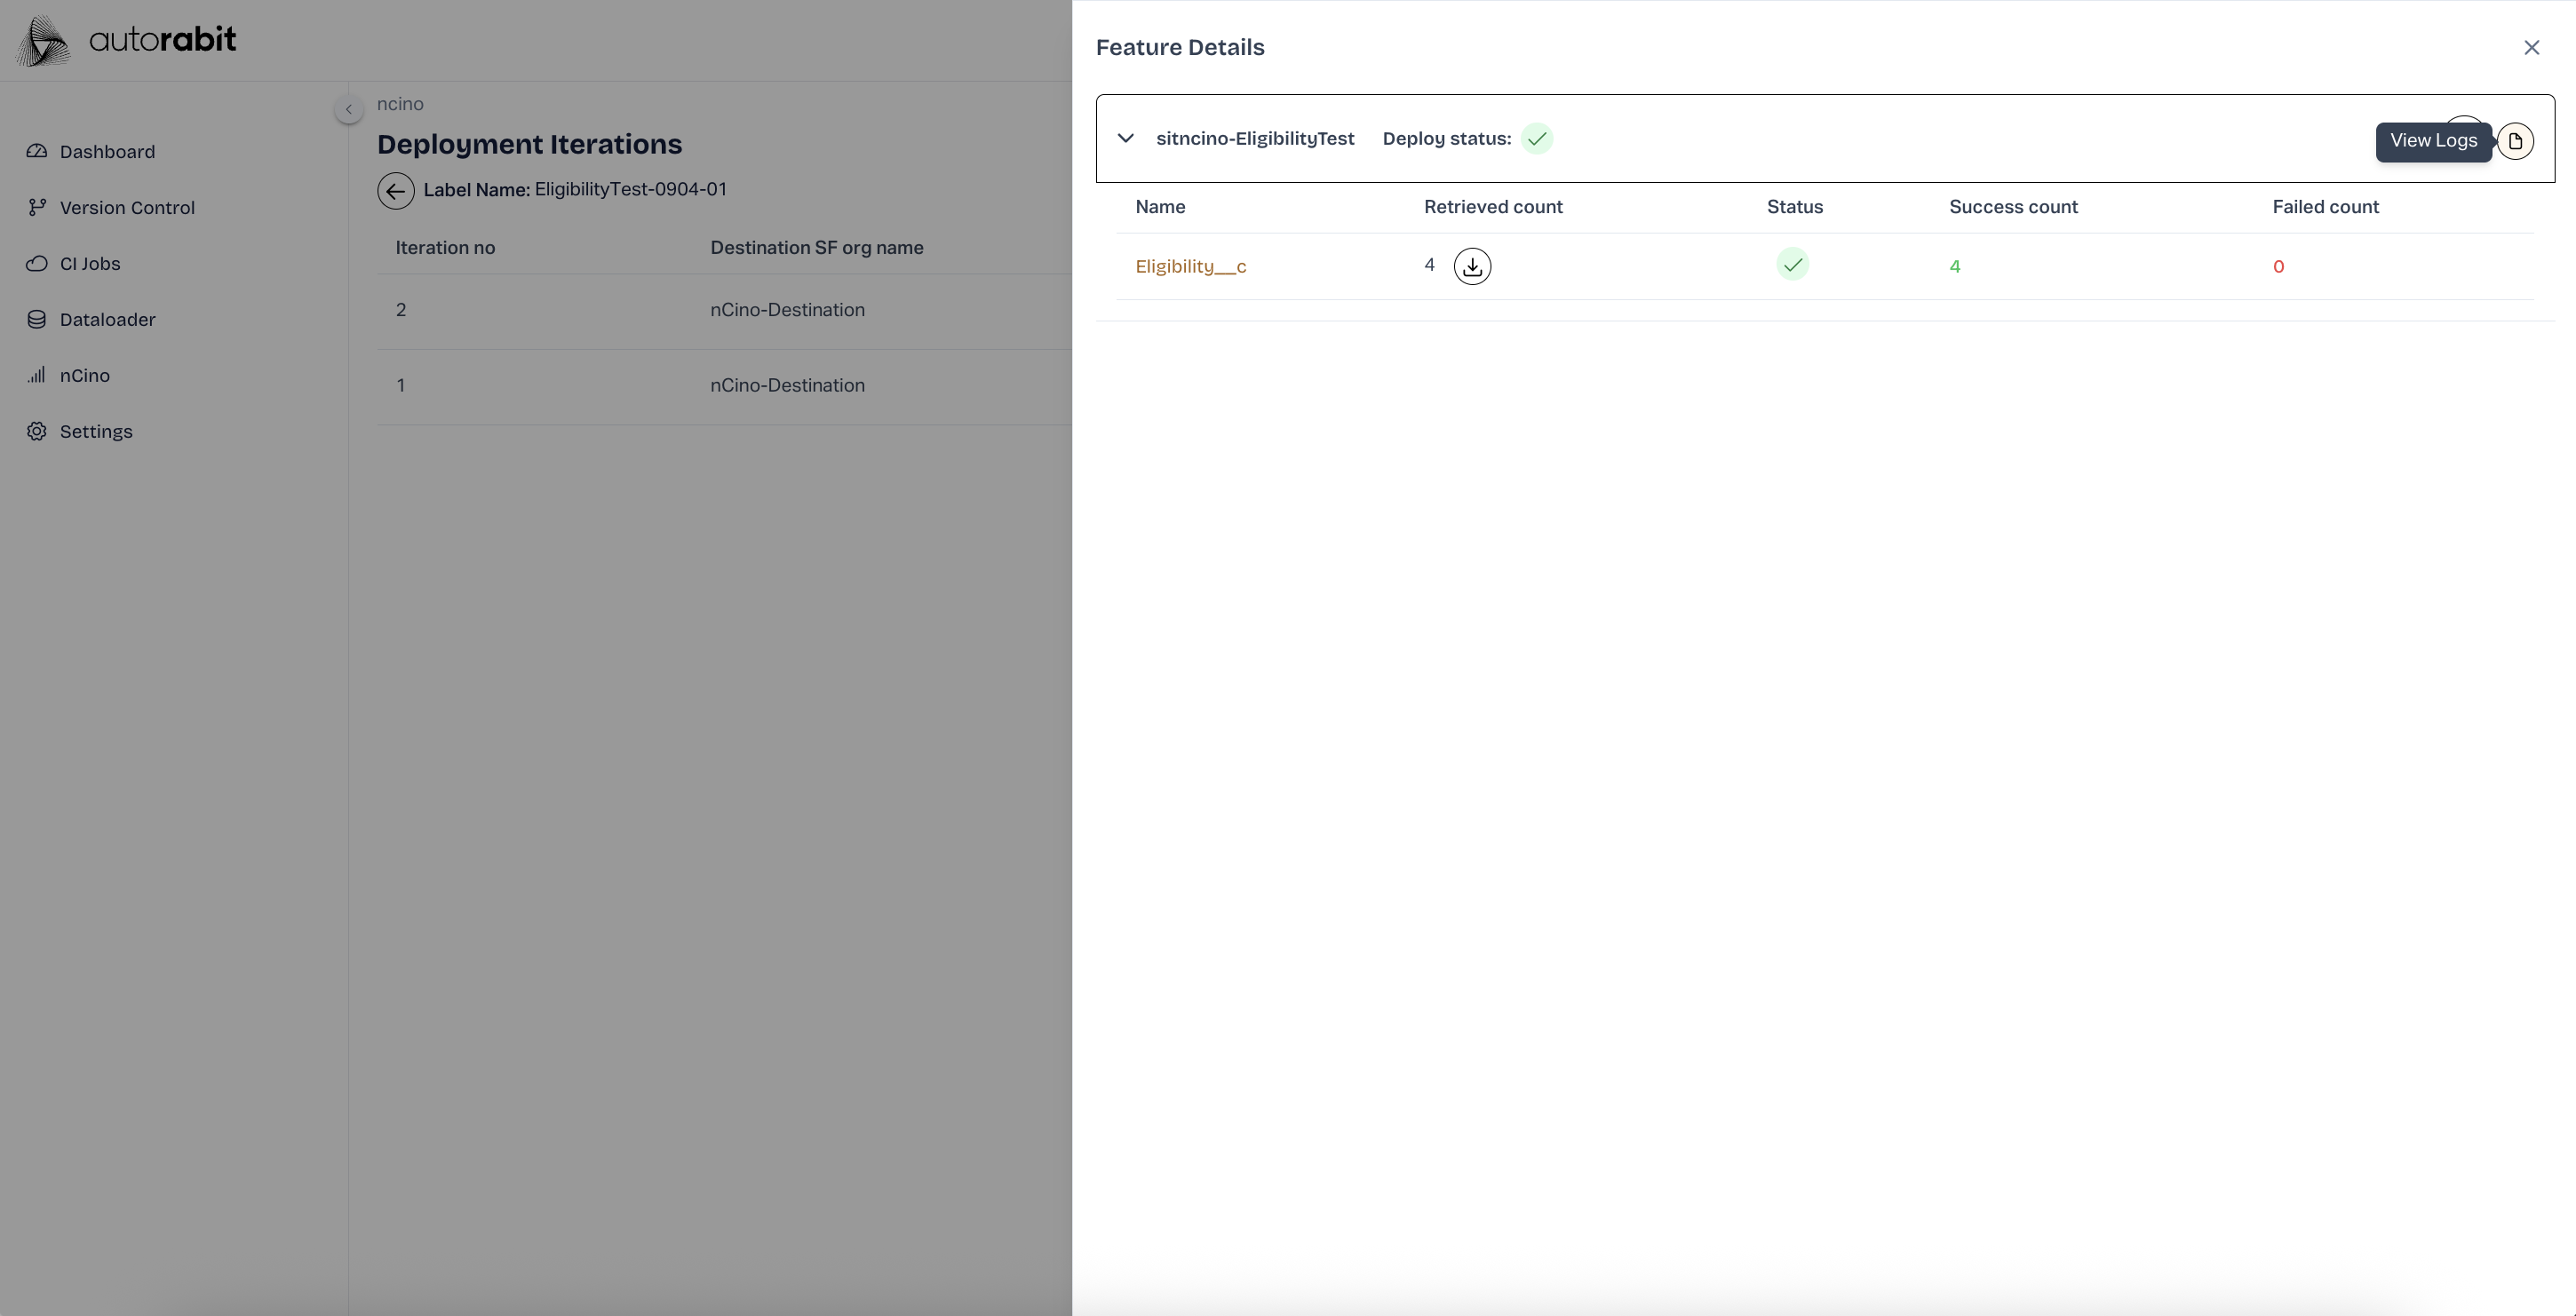
Task: Open Version Control in the sidebar
Action: [x=127, y=208]
